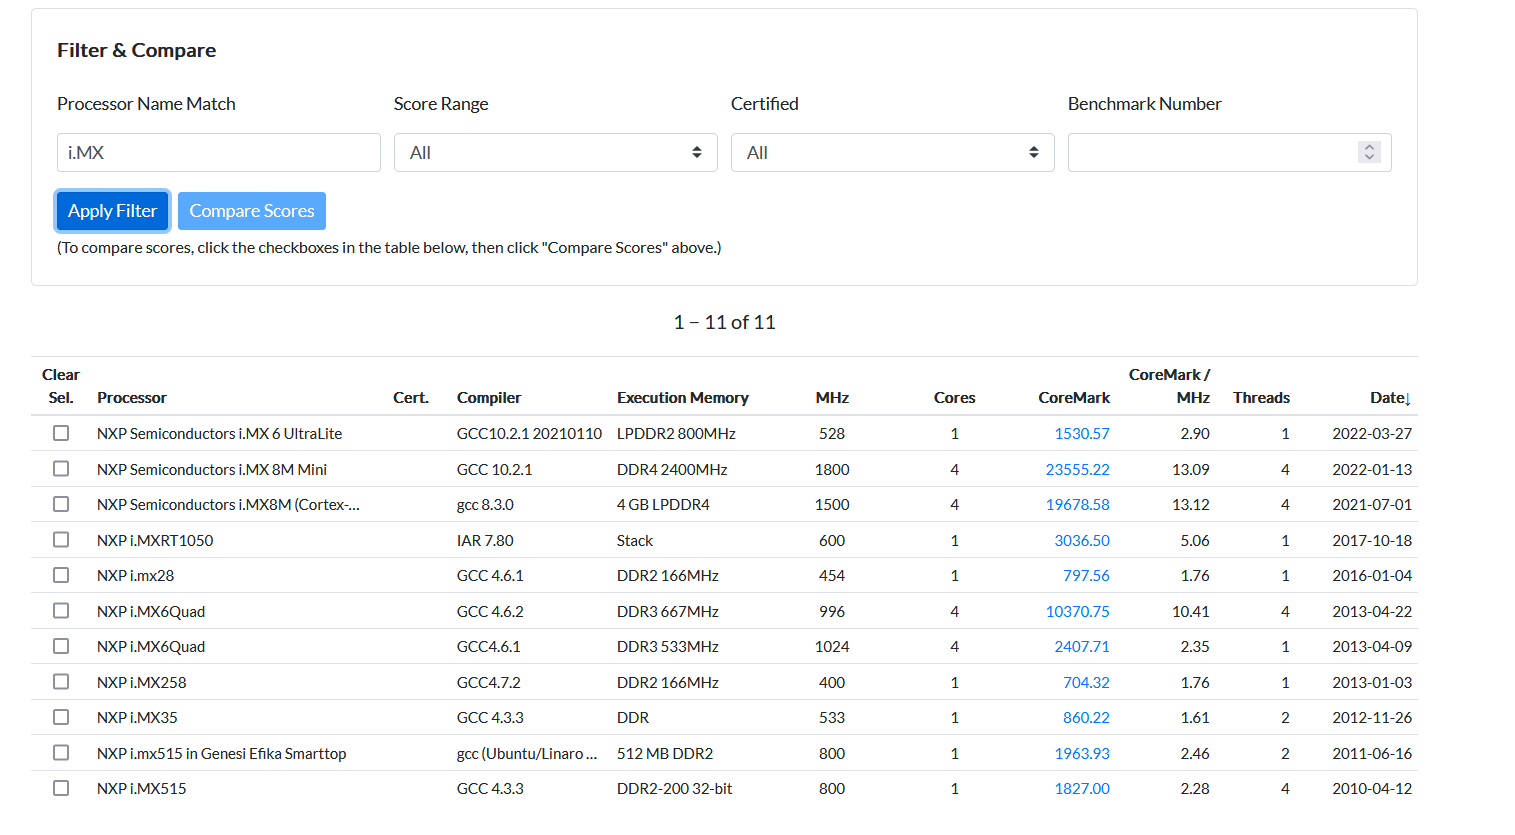Click the memory cell 512 MB DDR2
The height and width of the screenshot is (835, 1515).
665,754
